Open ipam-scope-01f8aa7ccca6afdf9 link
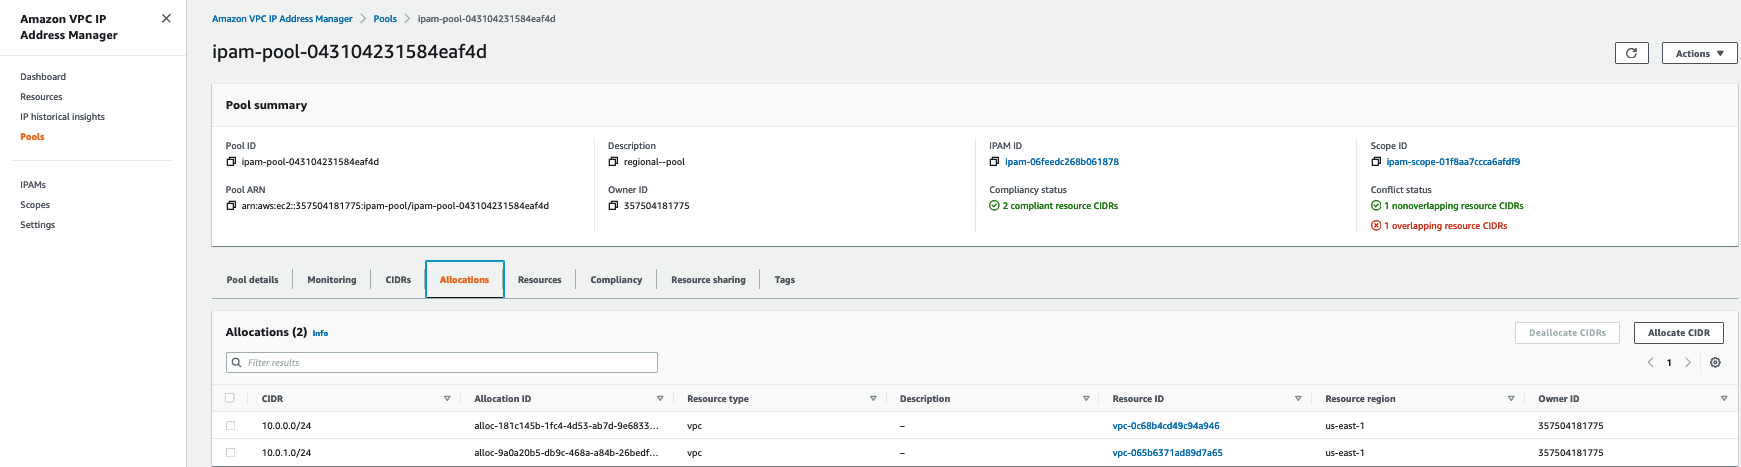The image size is (1741, 467). click(x=1453, y=162)
